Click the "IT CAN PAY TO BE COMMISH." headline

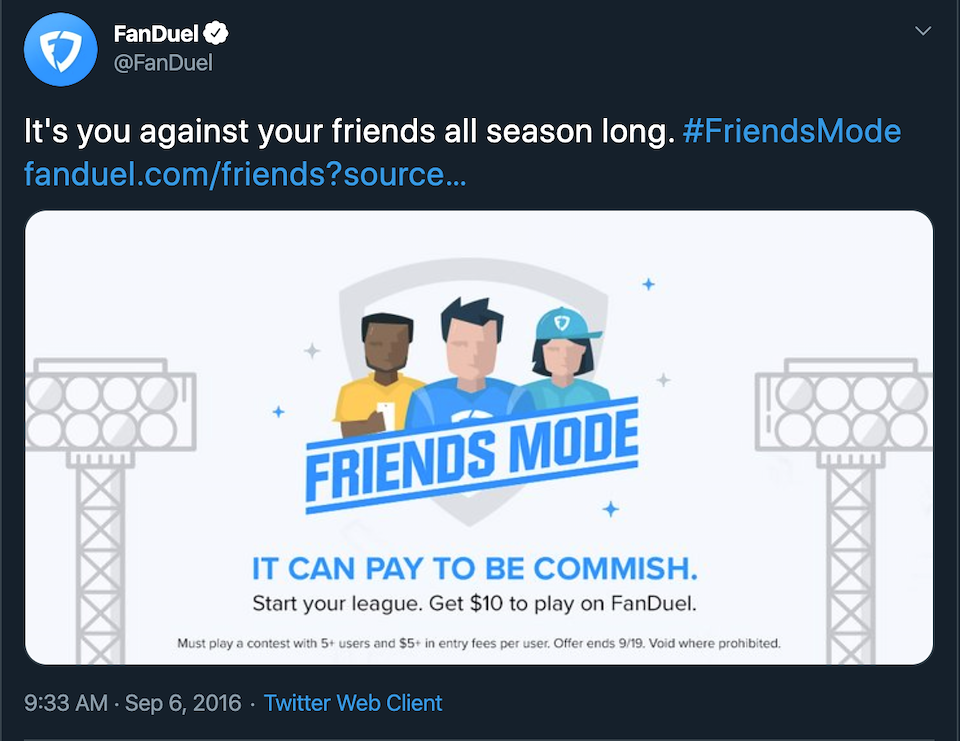(474, 569)
